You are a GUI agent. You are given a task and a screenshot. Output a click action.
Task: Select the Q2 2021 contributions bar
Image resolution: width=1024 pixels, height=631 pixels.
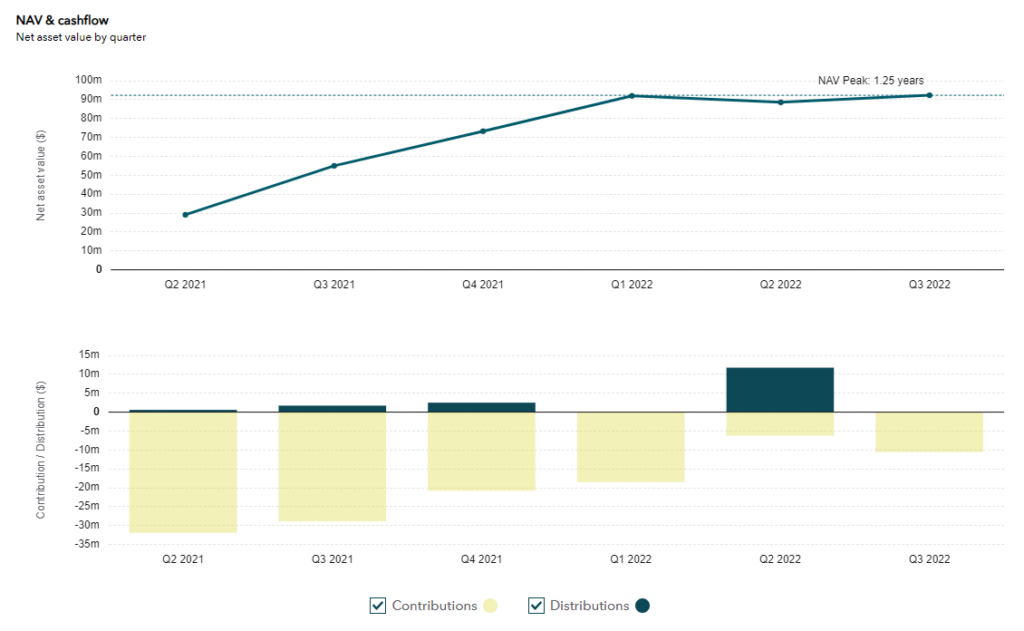[x=185, y=470]
